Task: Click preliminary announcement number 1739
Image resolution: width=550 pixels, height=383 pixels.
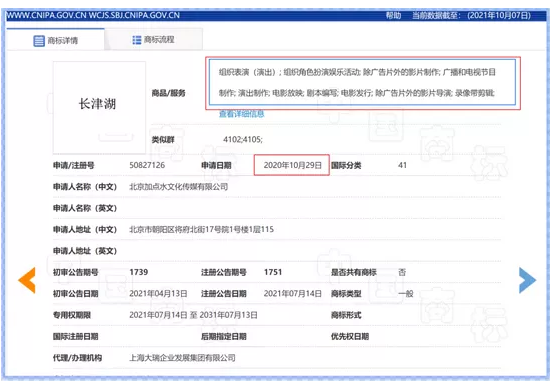Action: [139, 272]
